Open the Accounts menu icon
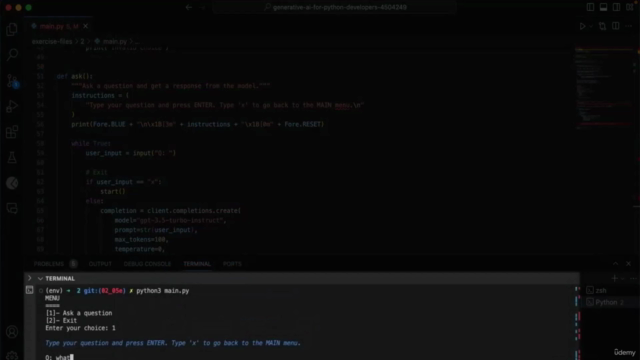 click(x=12, y=332)
